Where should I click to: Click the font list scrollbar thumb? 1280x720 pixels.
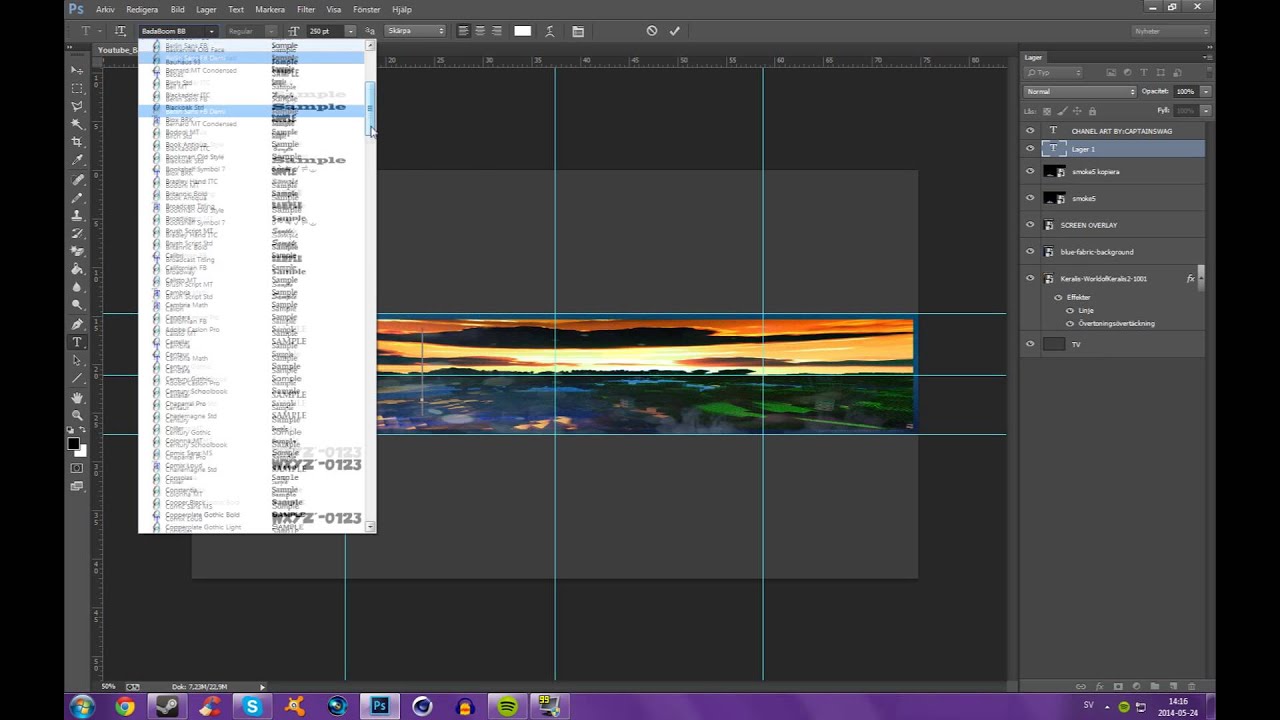(370, 107)
